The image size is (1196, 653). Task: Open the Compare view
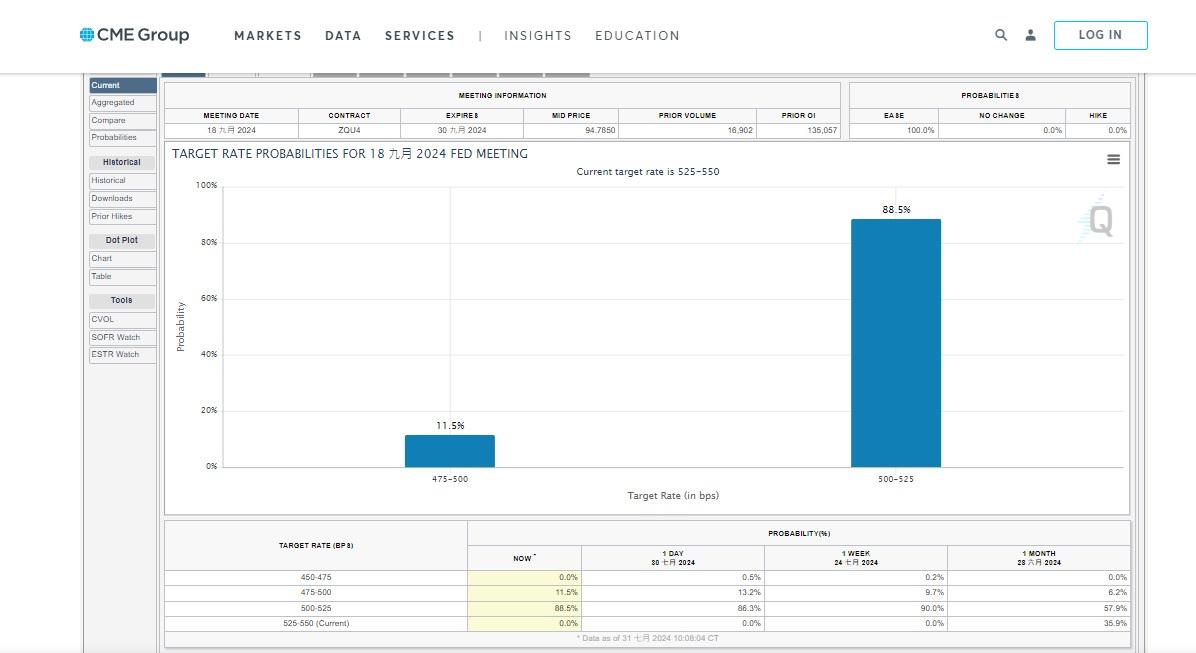[122, 120]
